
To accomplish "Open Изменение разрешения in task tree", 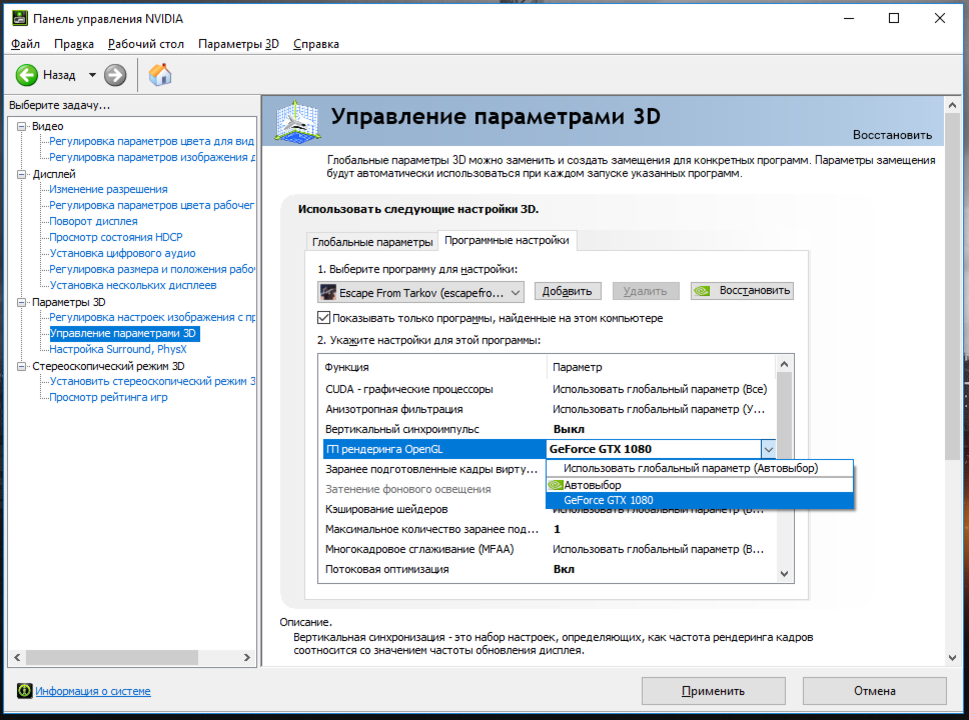I will [108, 189].
